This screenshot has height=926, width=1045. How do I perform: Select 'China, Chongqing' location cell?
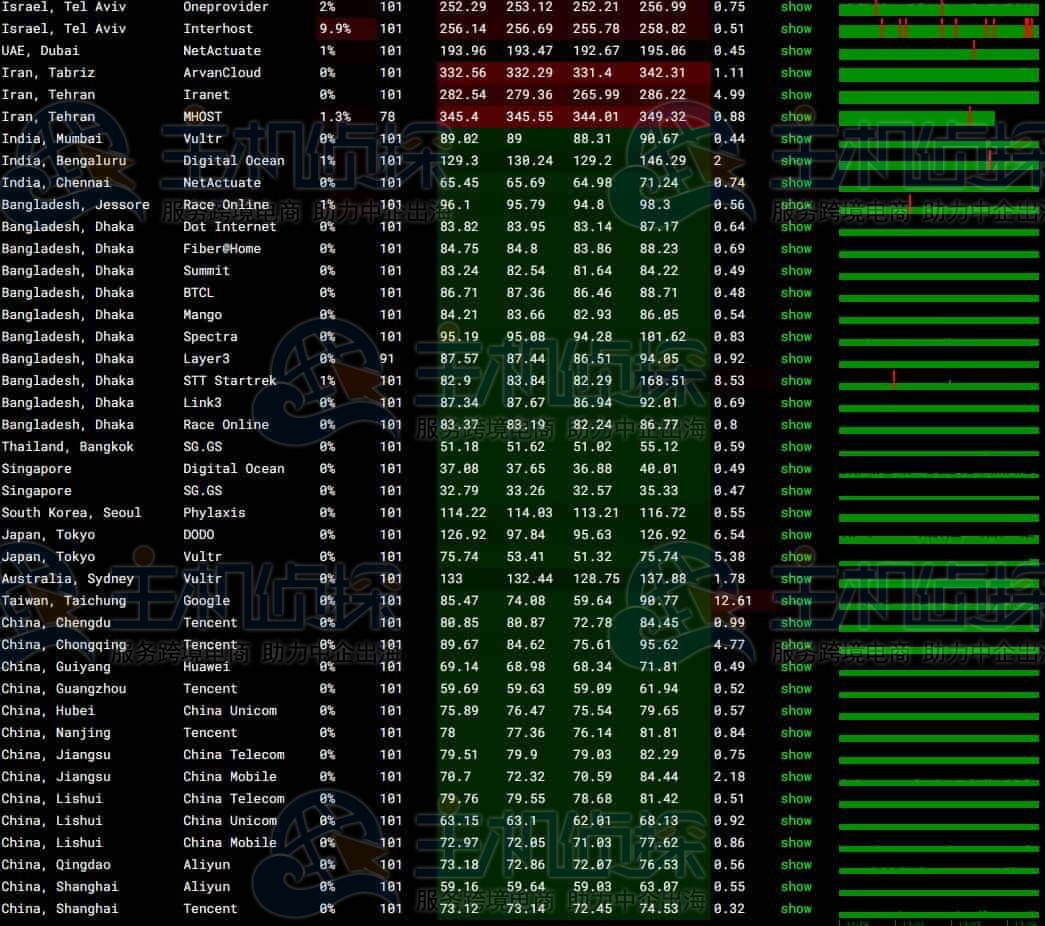(x=63, y=645)
